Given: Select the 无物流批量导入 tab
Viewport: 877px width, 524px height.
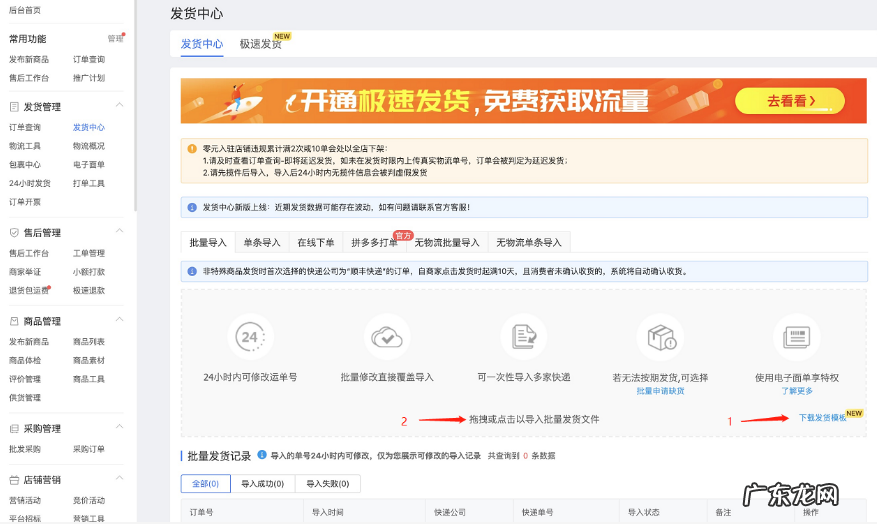Looking at the screenshot, I should click(x=447, y=242).
